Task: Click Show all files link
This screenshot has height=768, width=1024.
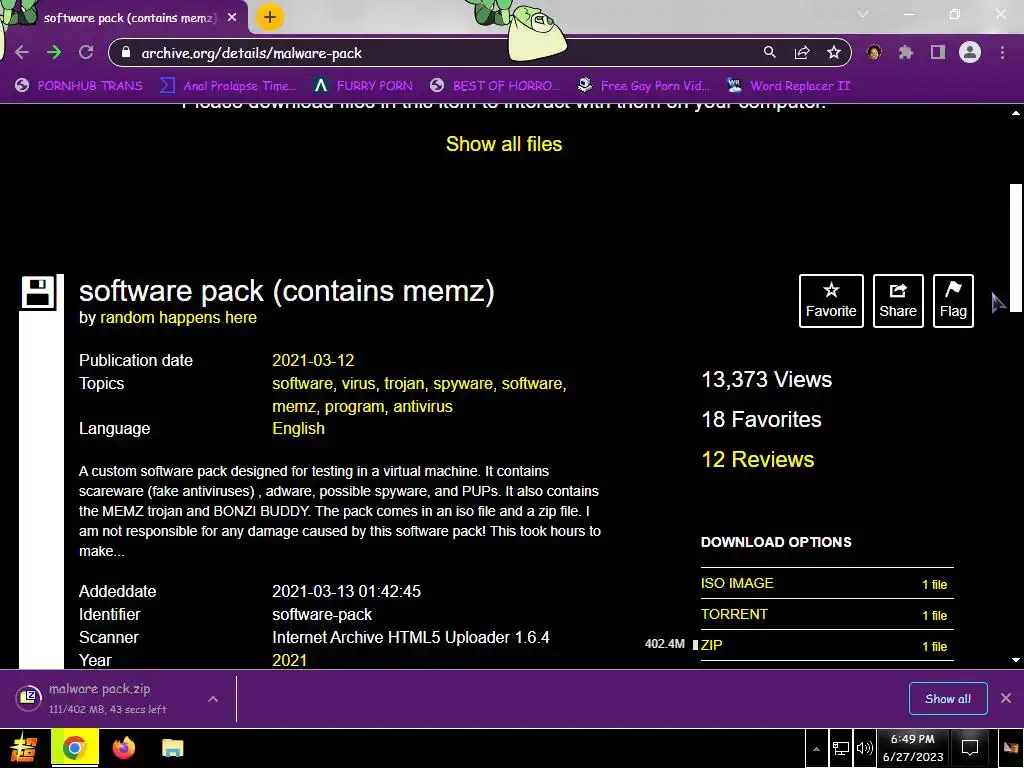Action: [x=504, y=144]
